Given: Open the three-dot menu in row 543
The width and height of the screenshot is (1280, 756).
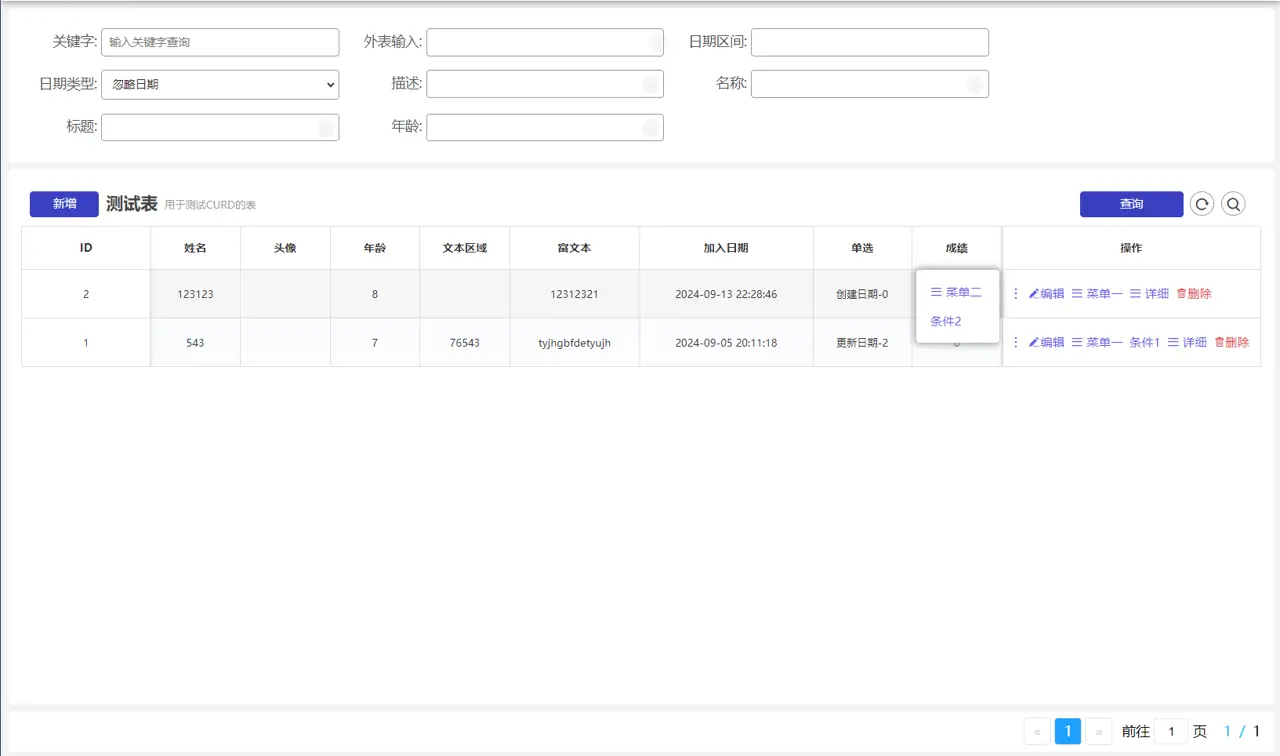Looking at the screenshot, I should (1016, 342).
